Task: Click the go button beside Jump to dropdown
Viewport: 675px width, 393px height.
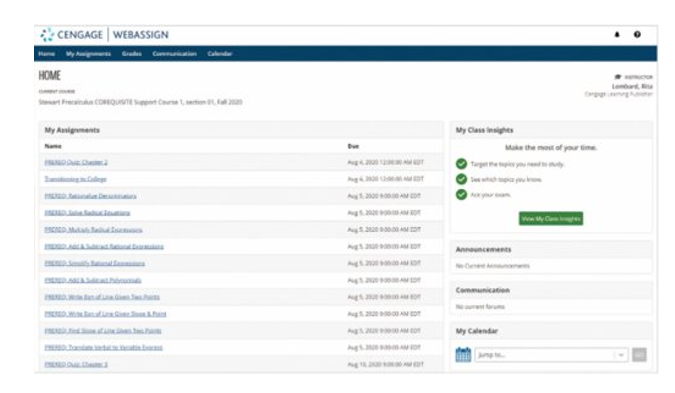Action: [639, 355]
